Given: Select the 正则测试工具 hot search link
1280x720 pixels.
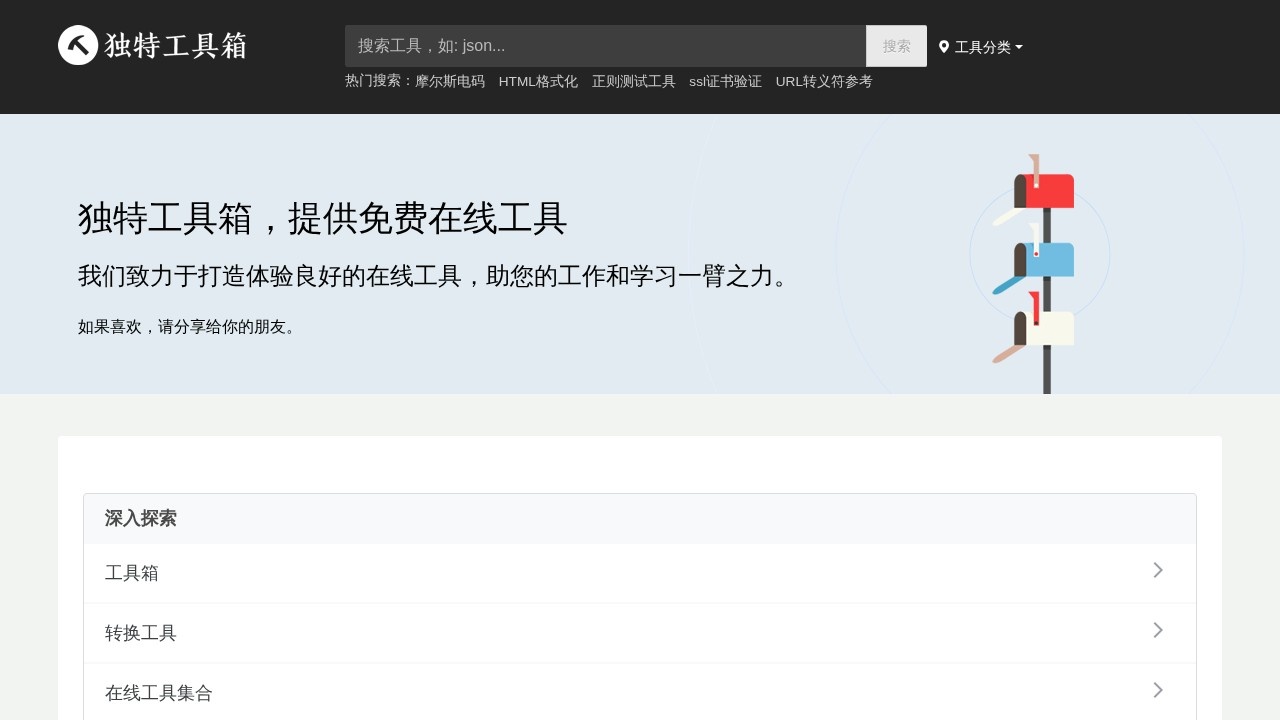Looking at the screenshot, I should click(x=633, y=81).
